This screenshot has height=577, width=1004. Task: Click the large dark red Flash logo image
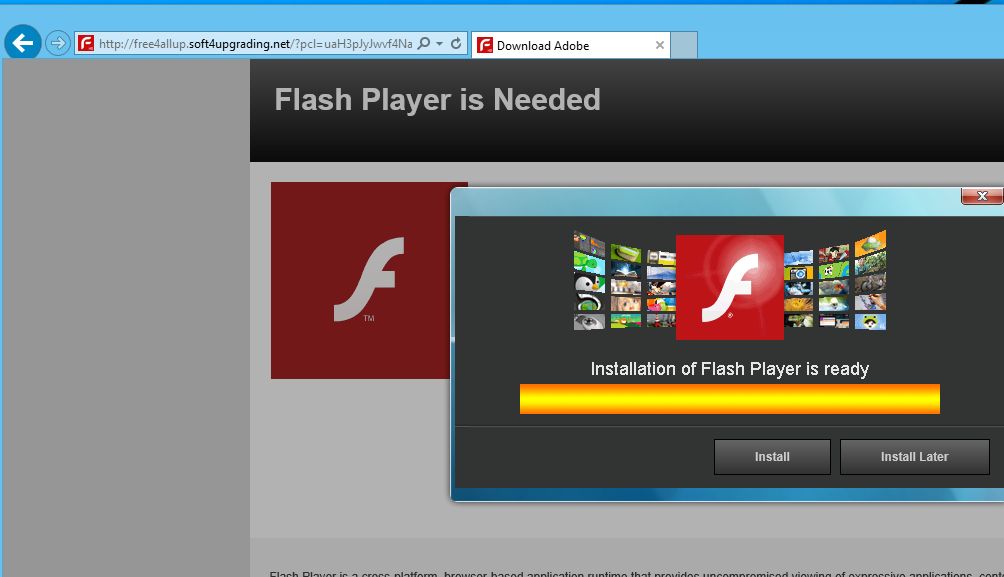360,280
